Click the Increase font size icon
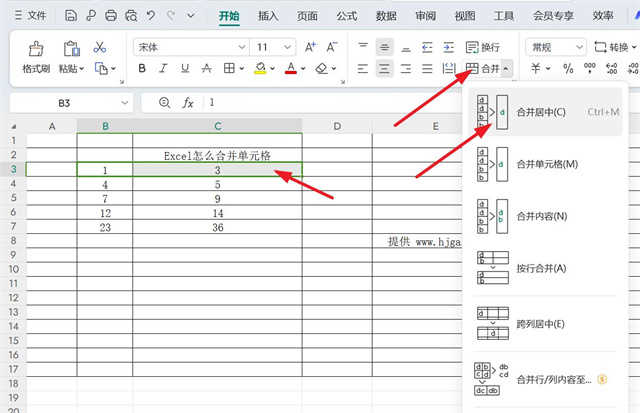640x413 pixels. 309,47
